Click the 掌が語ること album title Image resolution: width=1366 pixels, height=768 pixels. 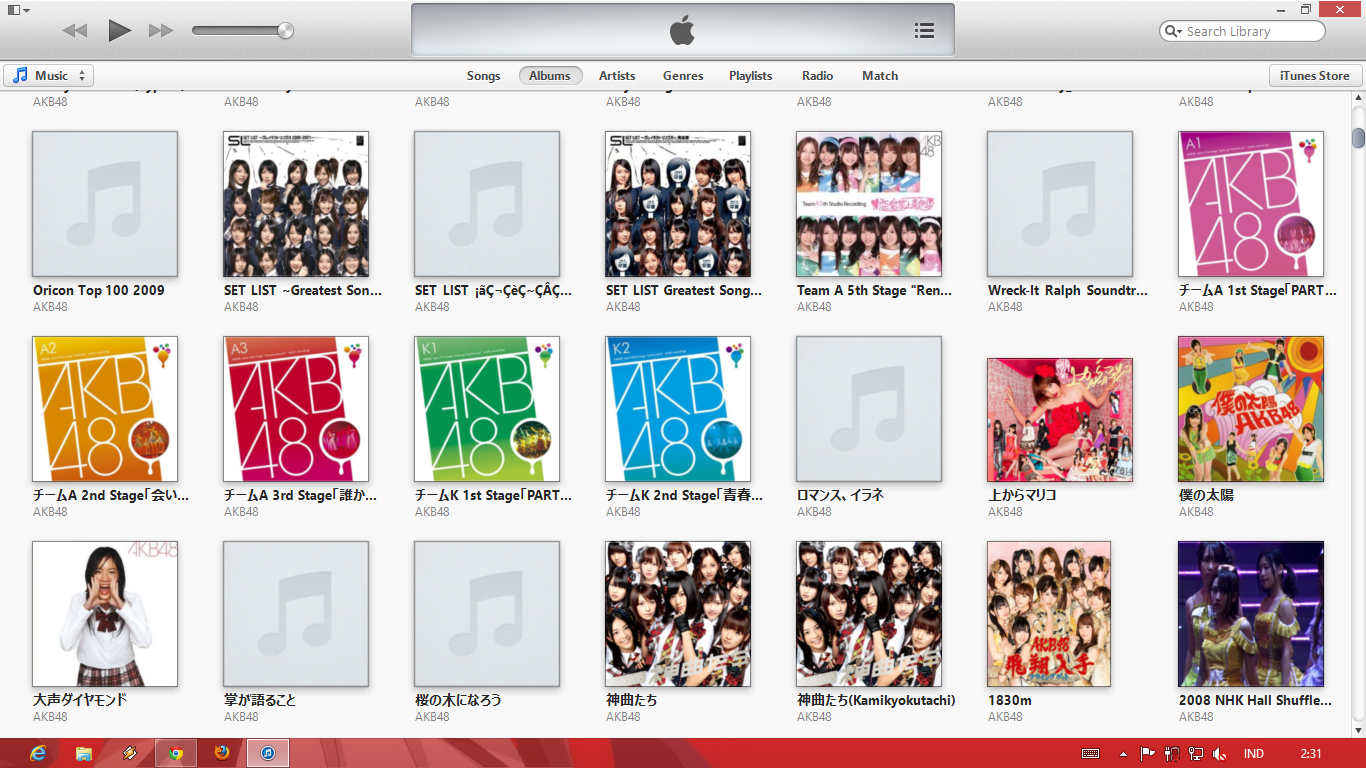click(x=260, y=700)
